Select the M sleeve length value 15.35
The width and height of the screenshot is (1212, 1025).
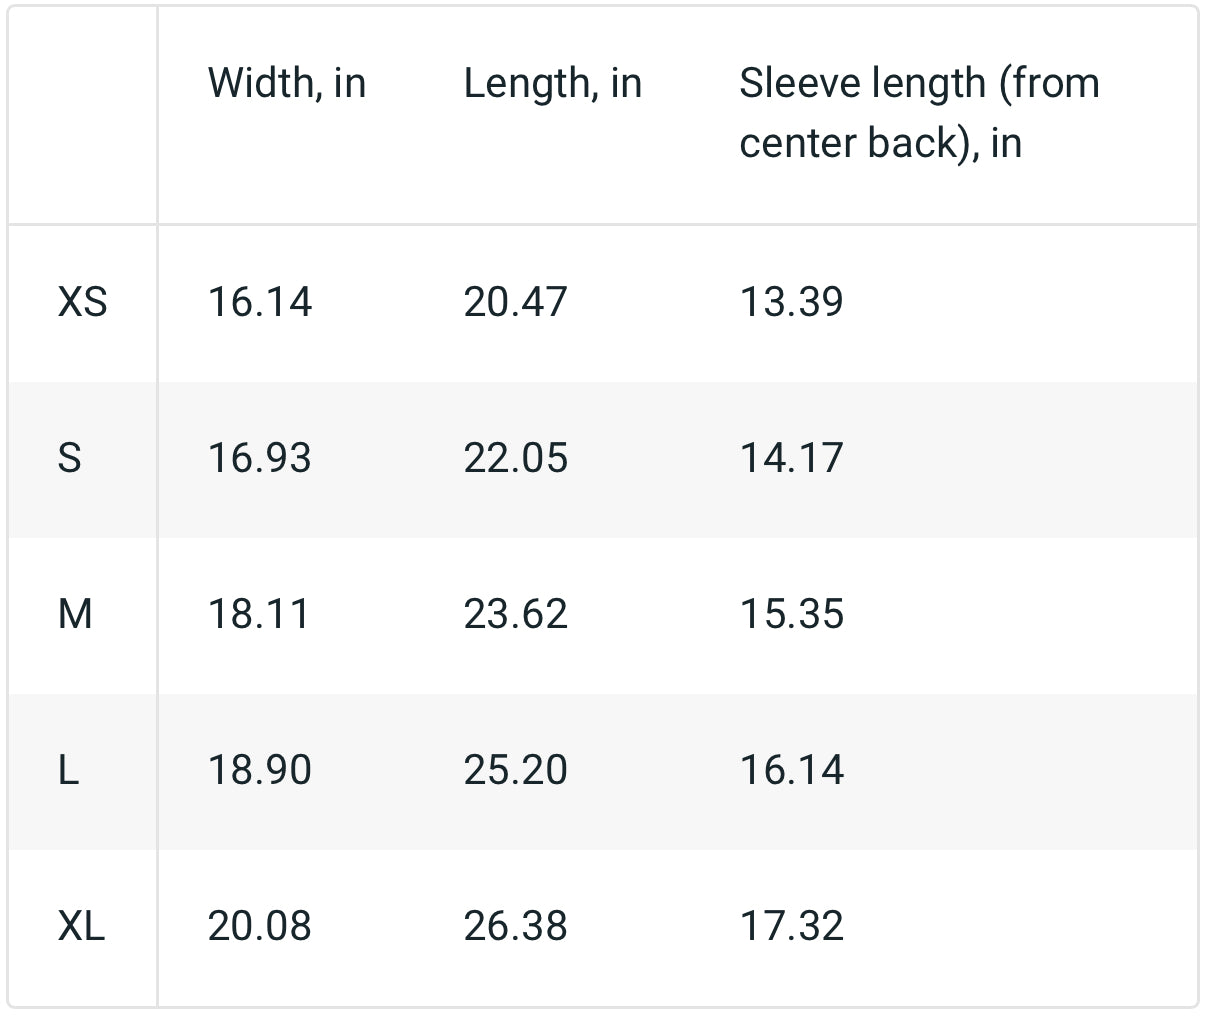tap(791, 614)
